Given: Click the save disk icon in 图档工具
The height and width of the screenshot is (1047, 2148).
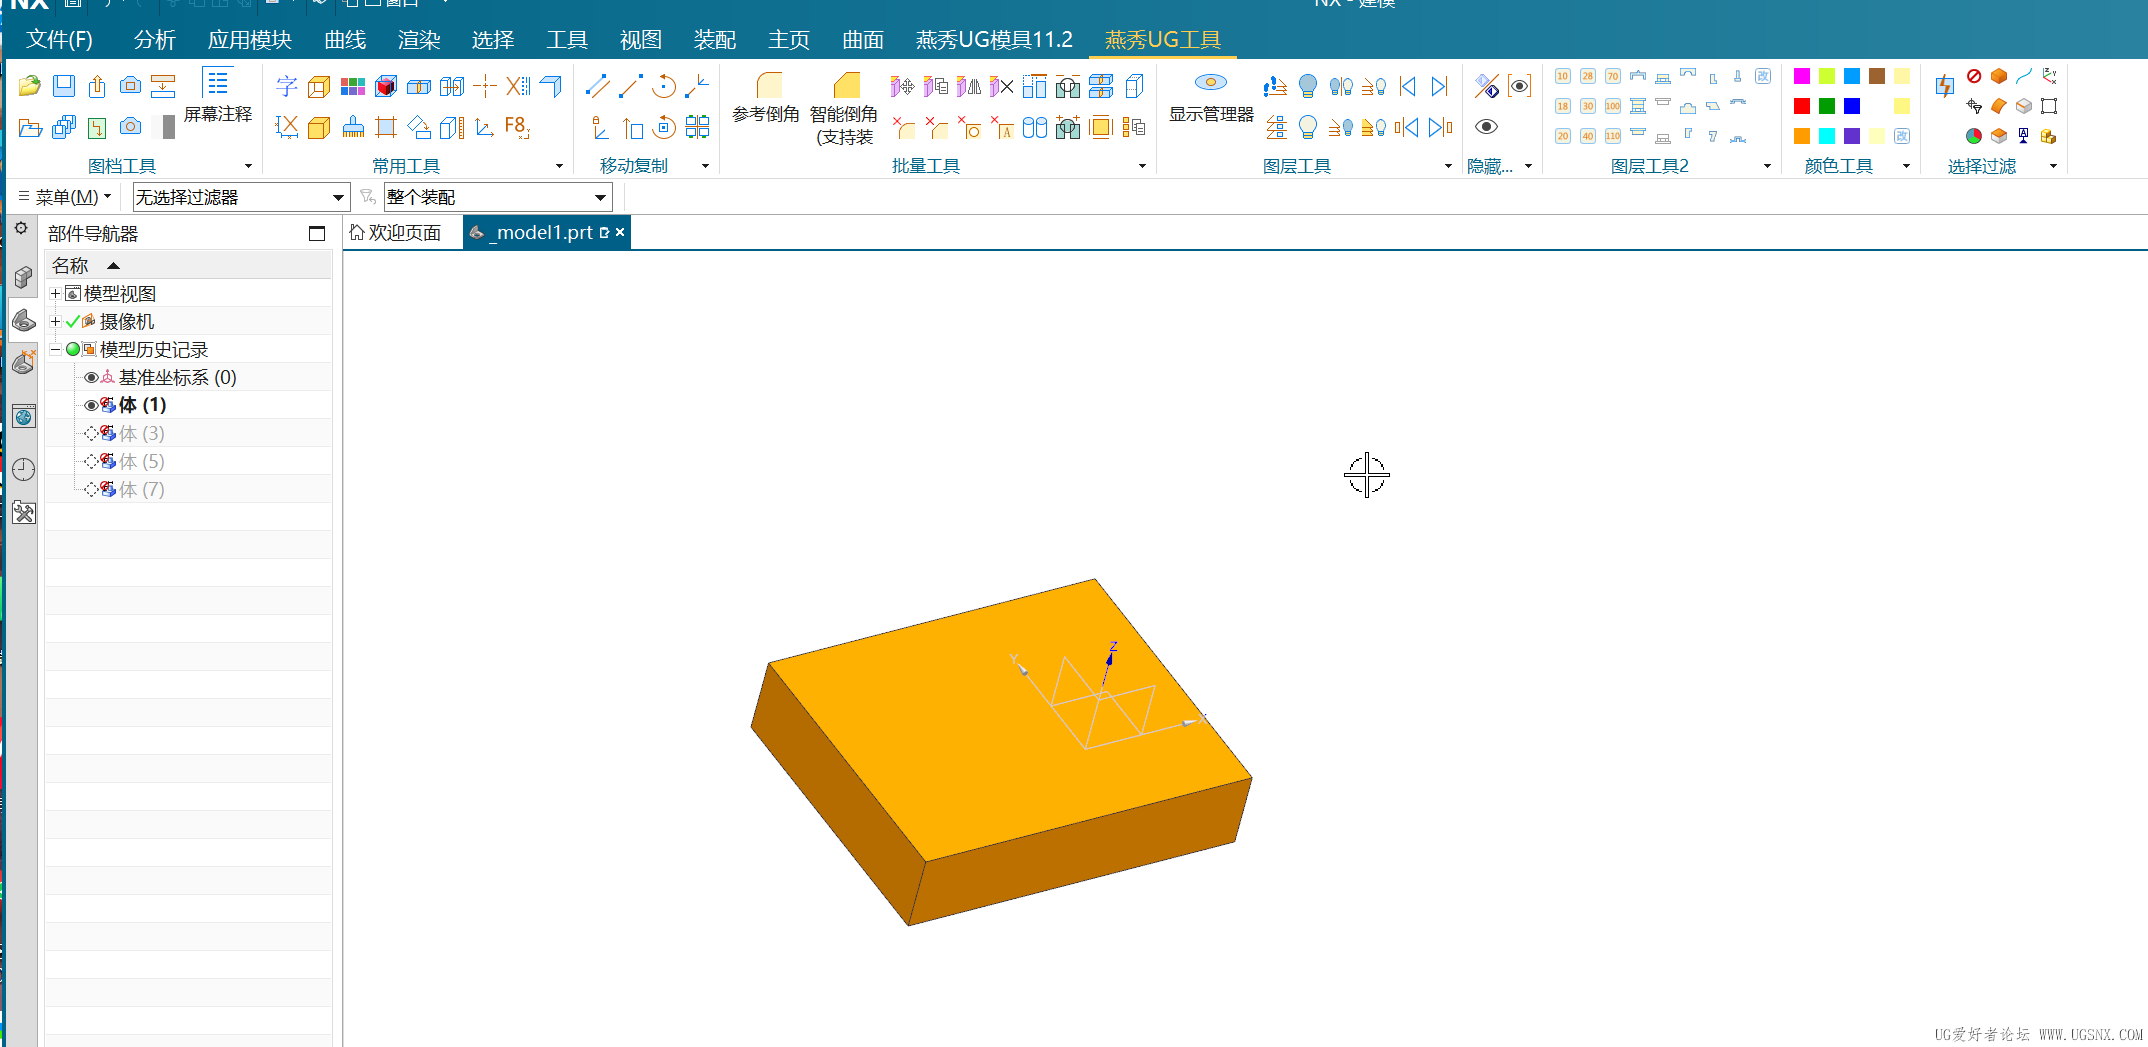Looking at the screenshot, I should click(x=64, y=86).
